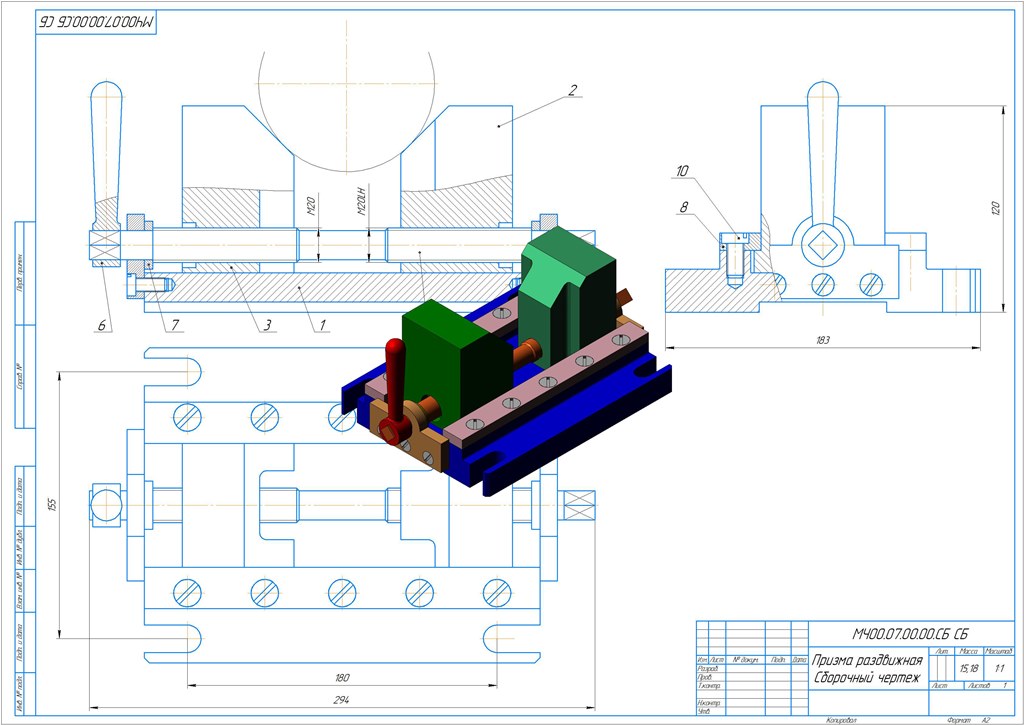Select the 'Лит.' header cell
The height and width of the screenshot is (725, 1024).
[942, 652]
